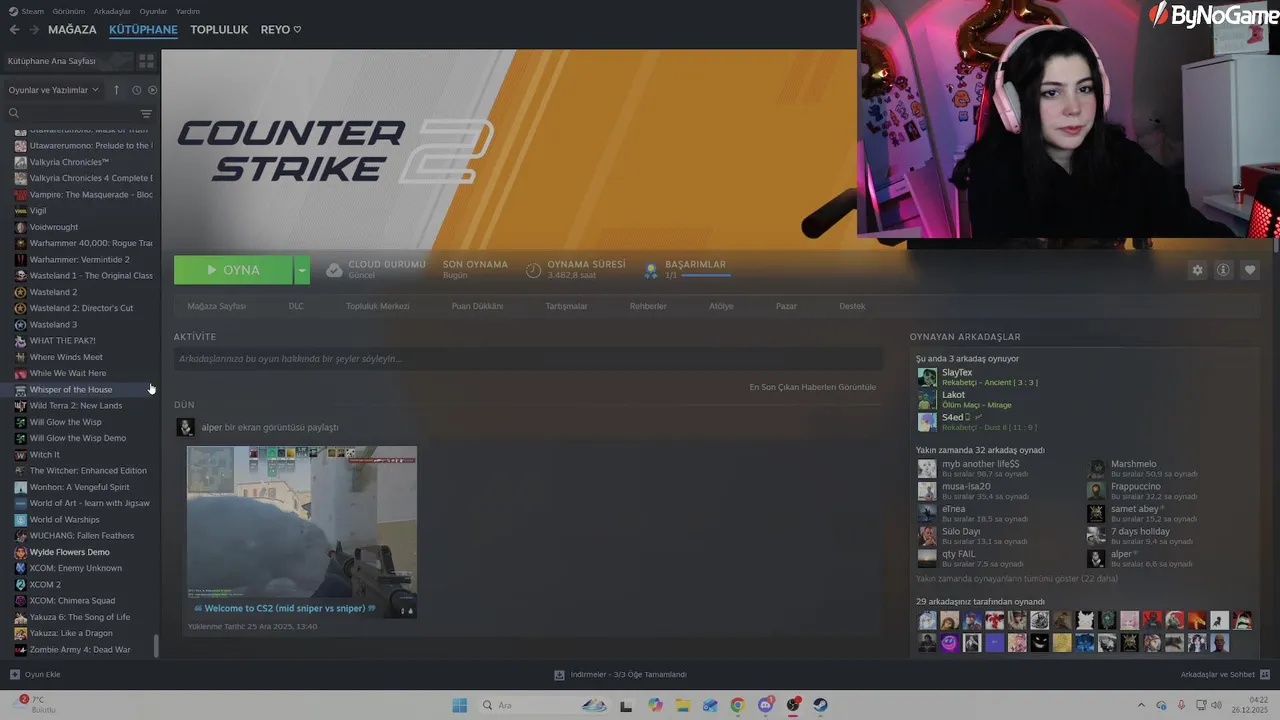Go to KÜTÜPHANE tab
This screenshot has height=720, width=1280.
click(x=143, y=30)
